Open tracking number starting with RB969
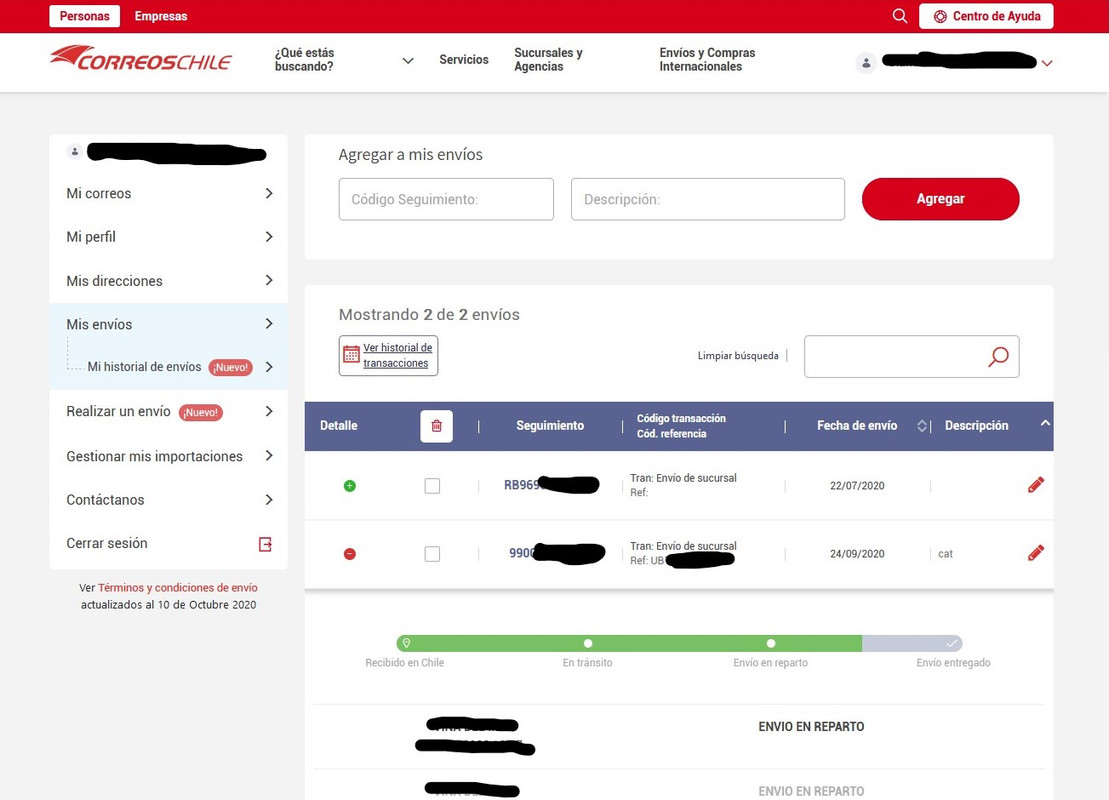 pyautogui.click(x=551, y=485)
